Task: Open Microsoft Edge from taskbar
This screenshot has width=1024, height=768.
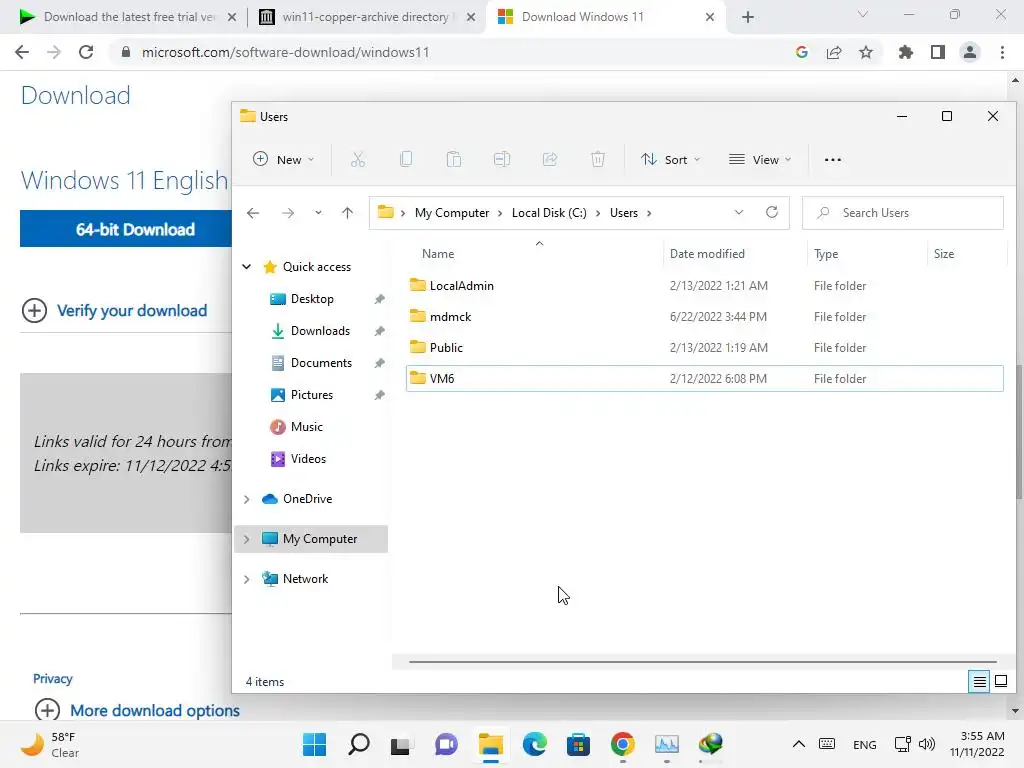Action: [x=534, y=744]
